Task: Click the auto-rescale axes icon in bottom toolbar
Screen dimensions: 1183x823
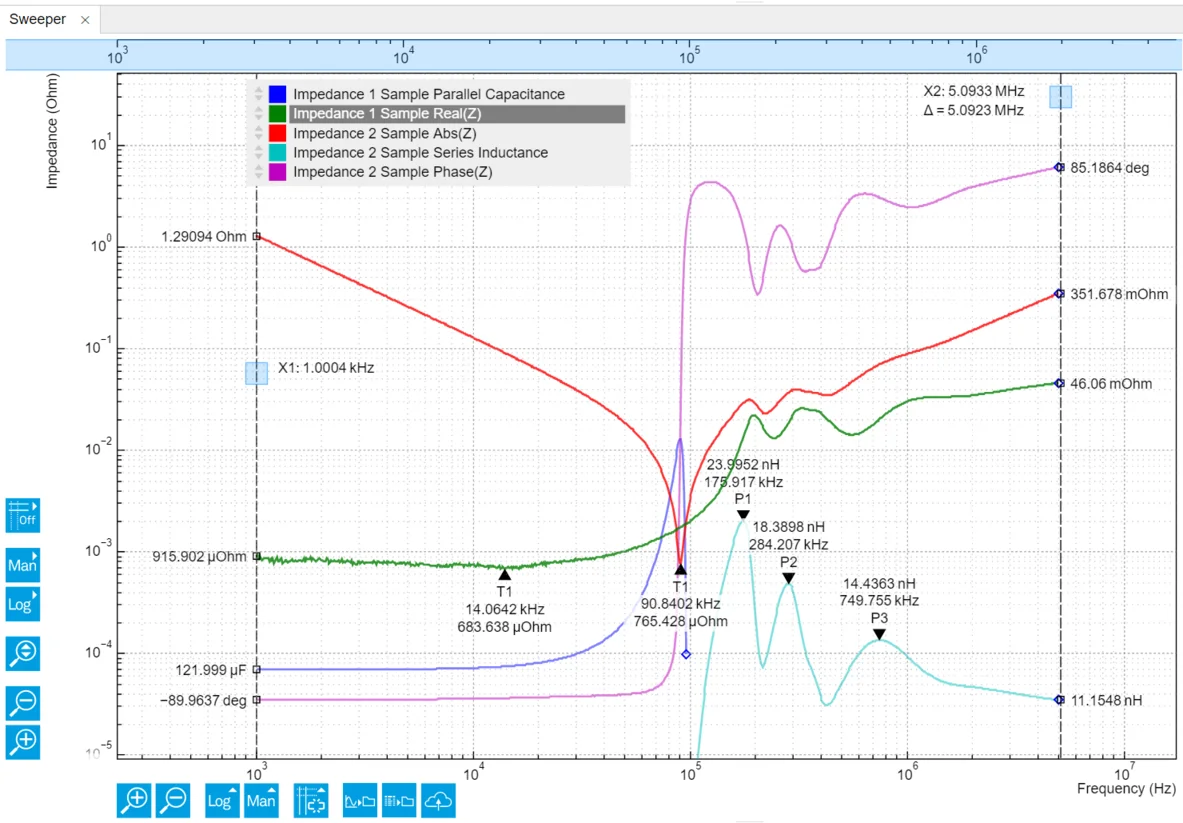Action: pos(310,800)
